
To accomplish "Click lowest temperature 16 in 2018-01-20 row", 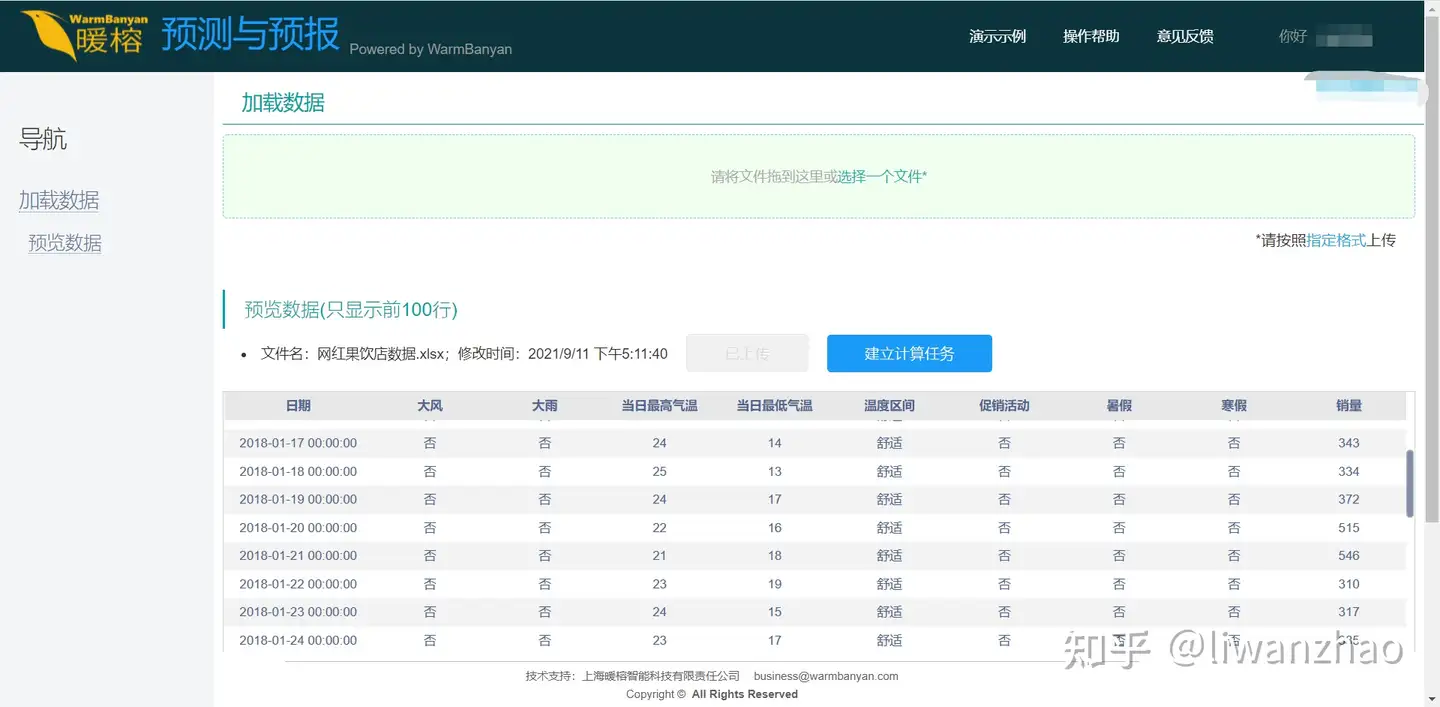I will pos(775,528).
